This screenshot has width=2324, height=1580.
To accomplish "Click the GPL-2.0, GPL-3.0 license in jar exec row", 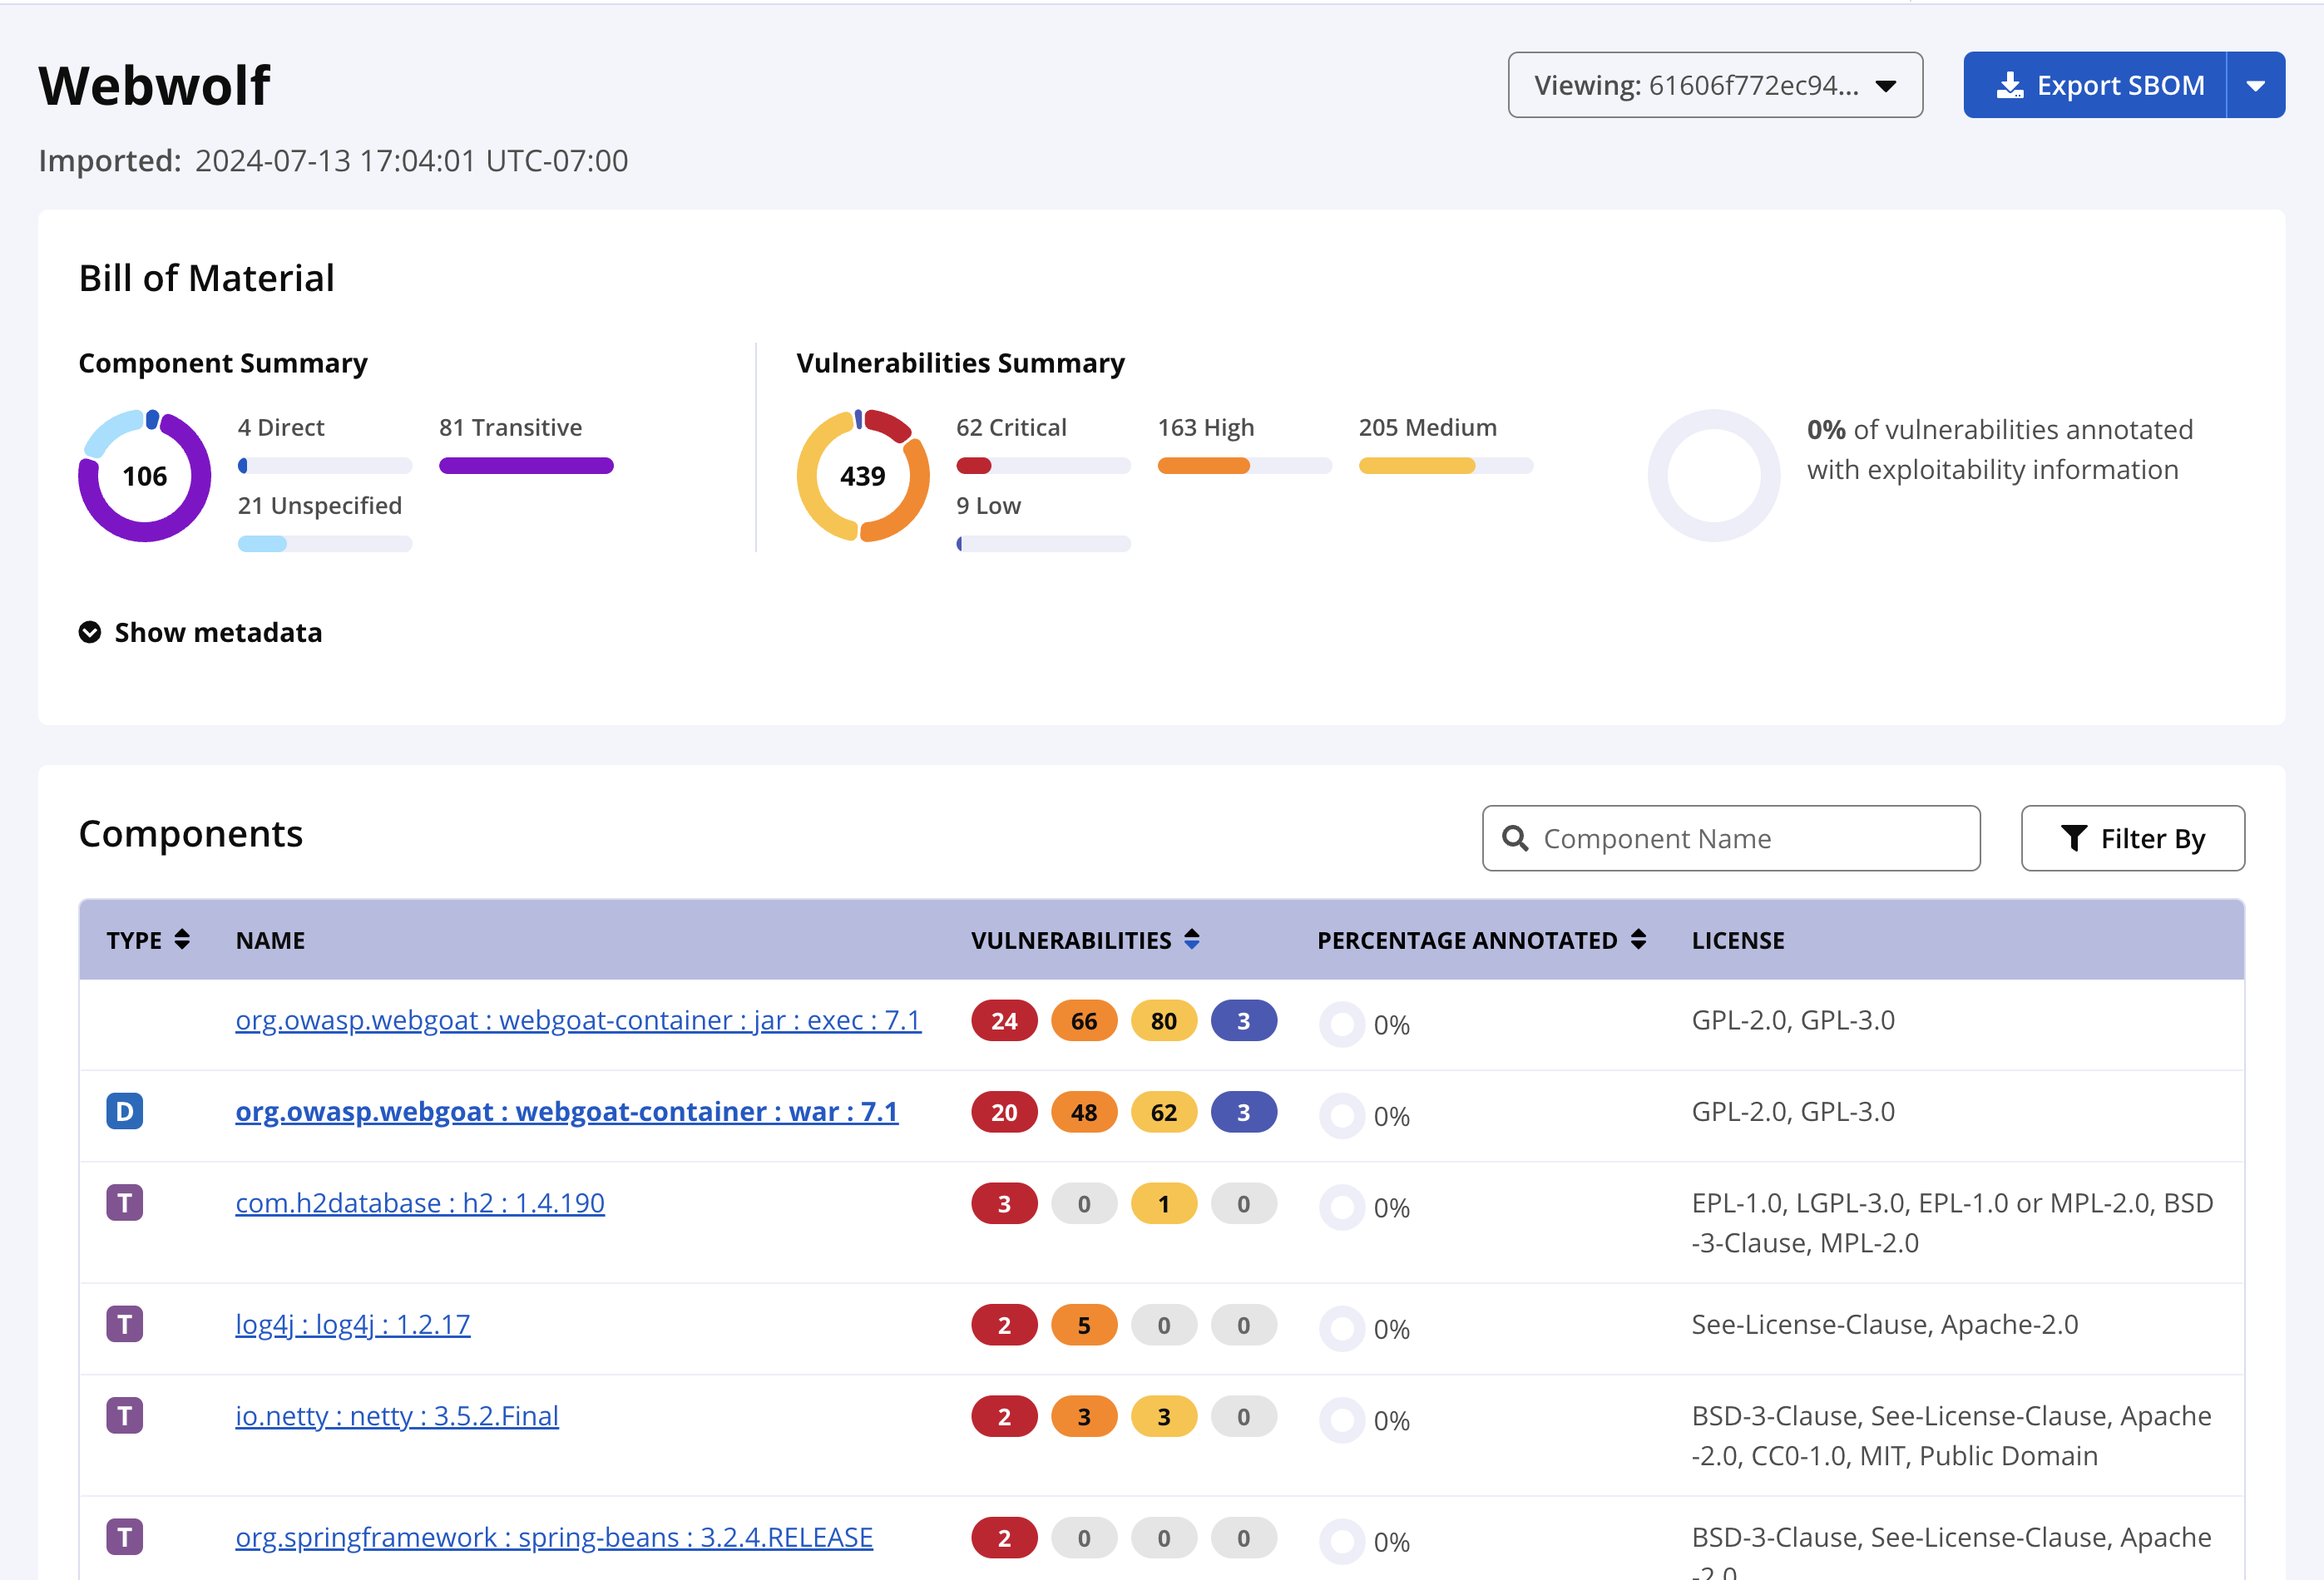I will coord(1793,1020).
